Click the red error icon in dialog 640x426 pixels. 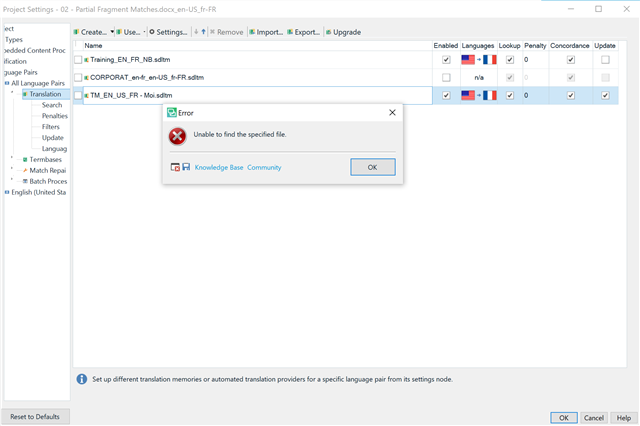[x=178, y=136]
